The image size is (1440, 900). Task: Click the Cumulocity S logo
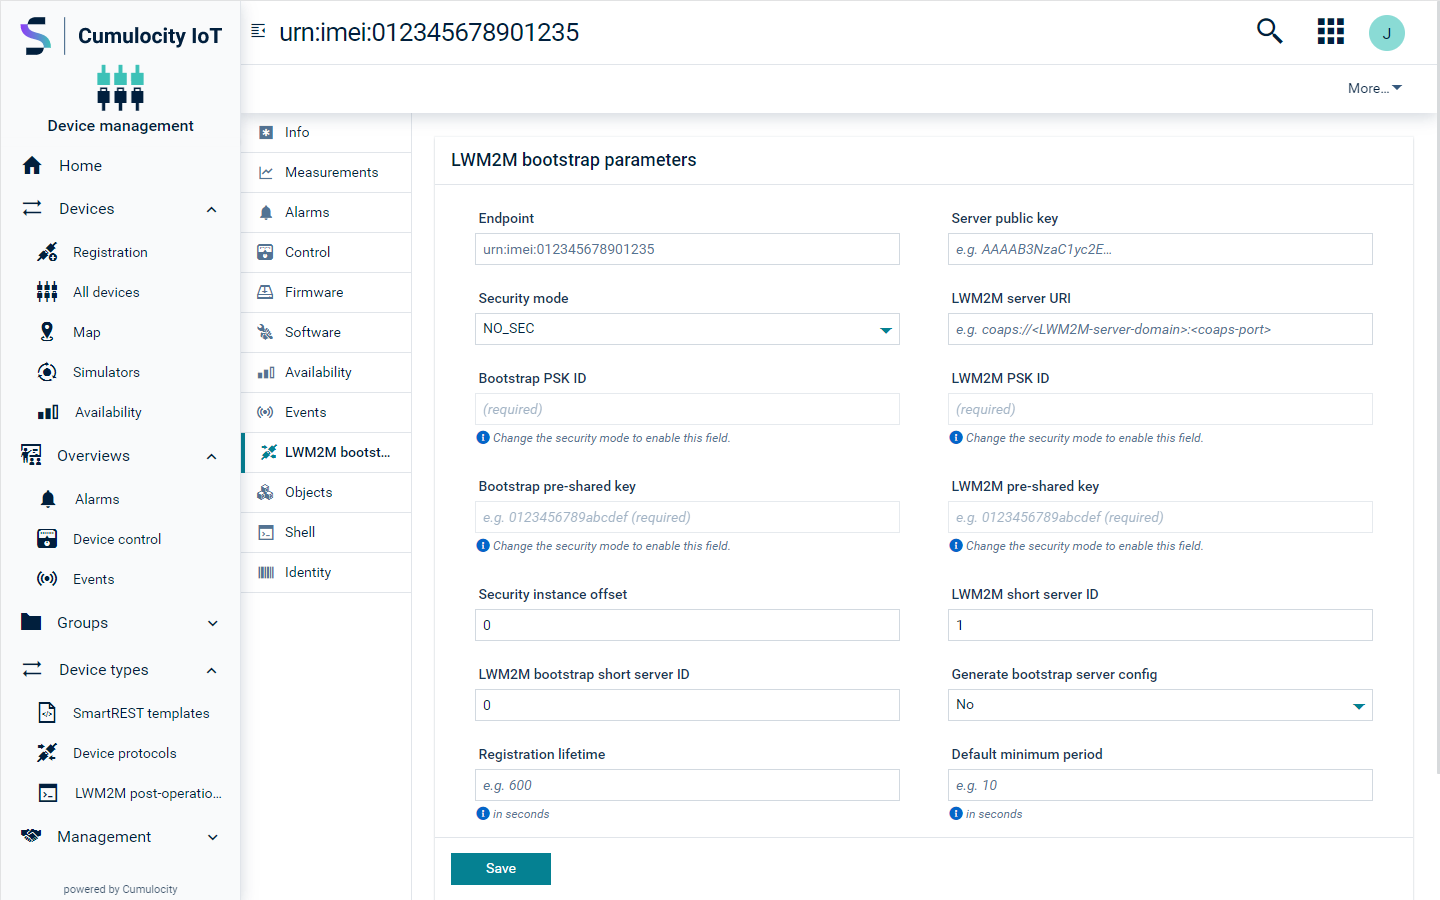click(x=35, y=36)
